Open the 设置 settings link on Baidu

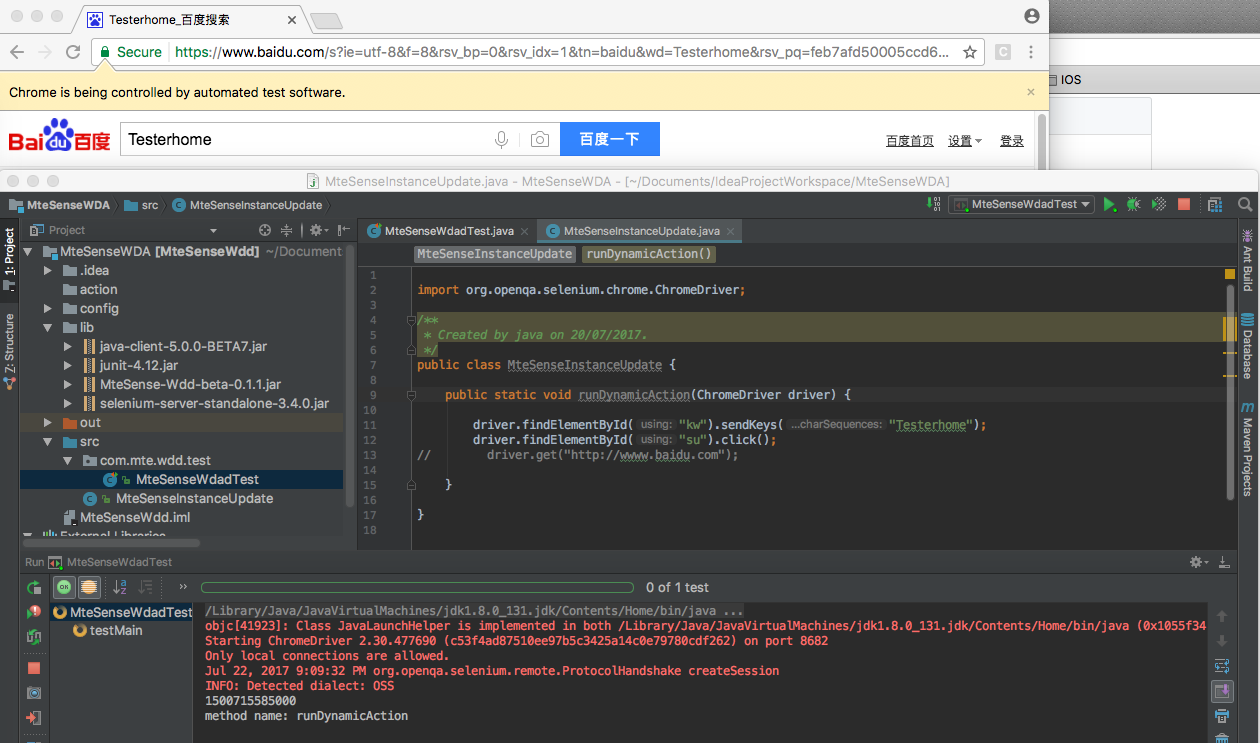[965, 141]
